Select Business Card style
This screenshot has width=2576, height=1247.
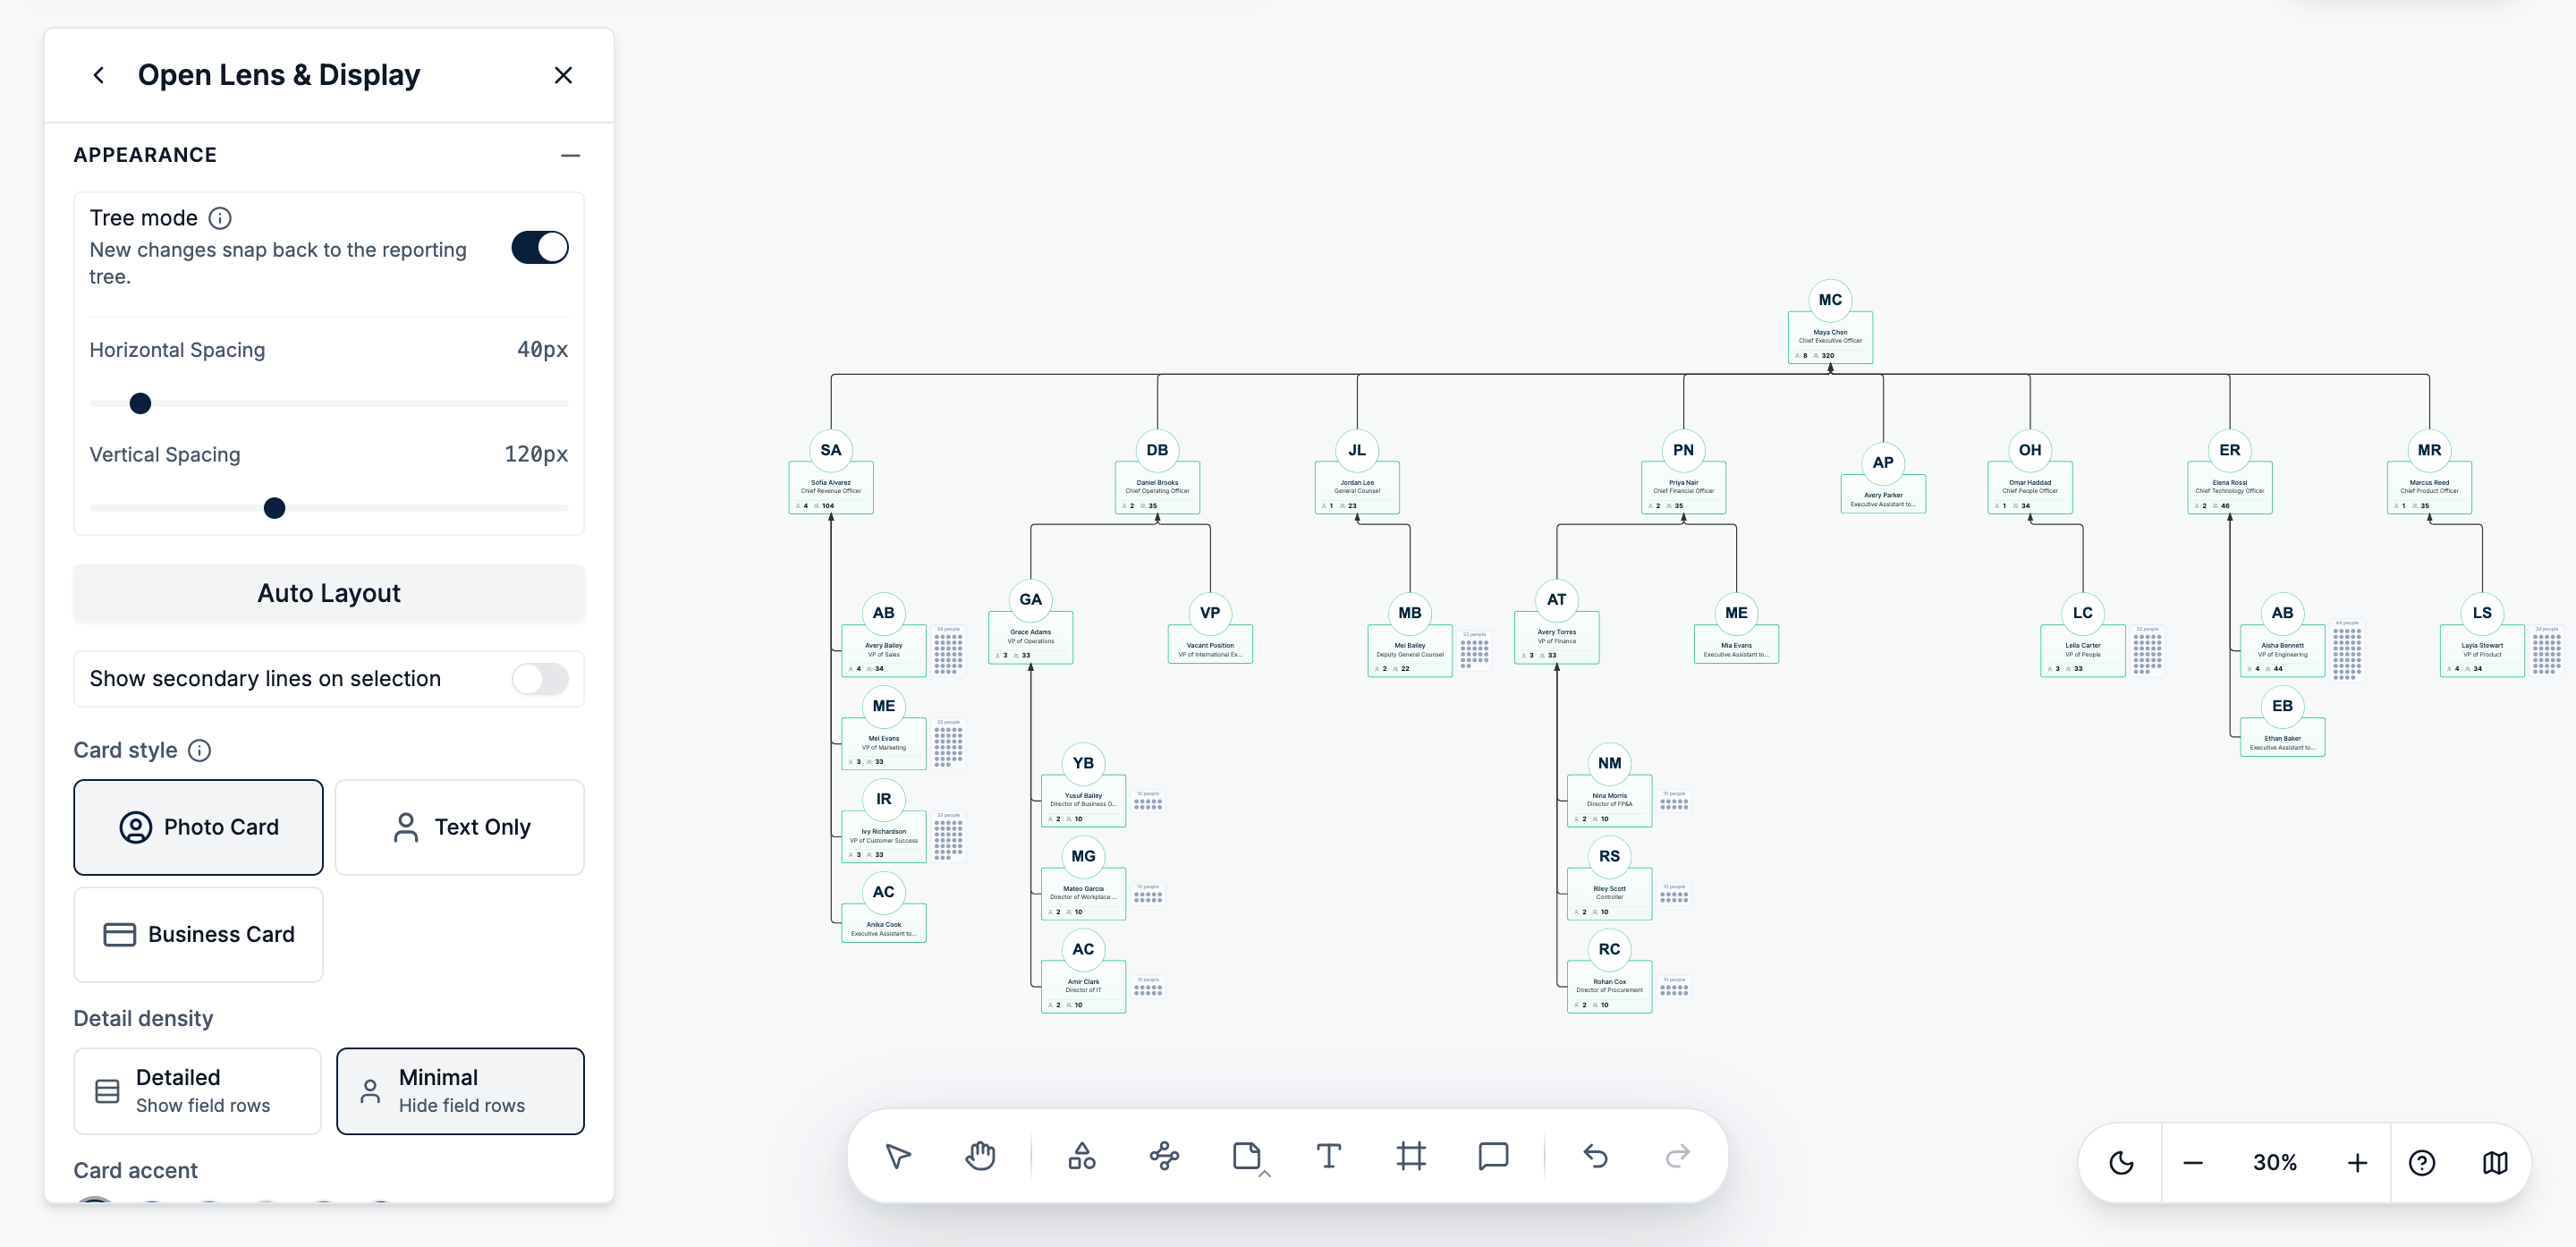[198, 934]
